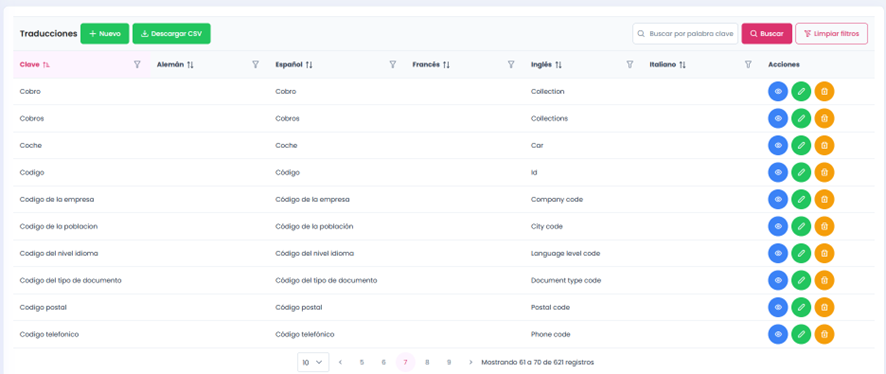Image resolution: width=886 pixels, height=374 pixels.
Task: View details of the Coche row
Action: [778, 145]
